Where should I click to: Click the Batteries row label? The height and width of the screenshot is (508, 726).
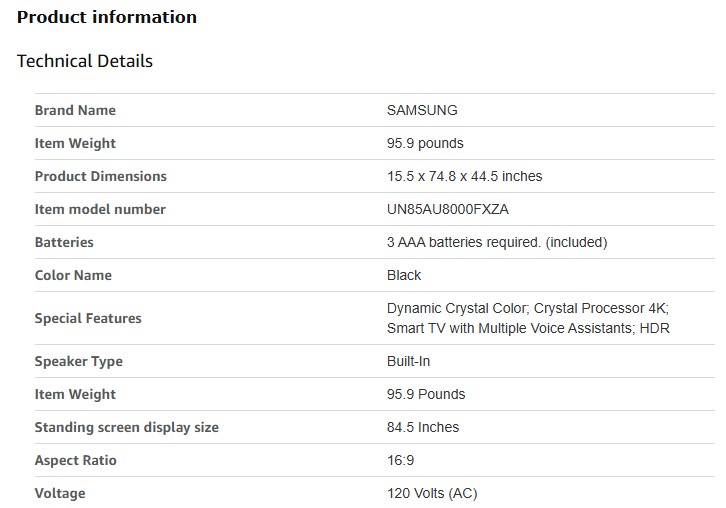[x=64, y=242]
